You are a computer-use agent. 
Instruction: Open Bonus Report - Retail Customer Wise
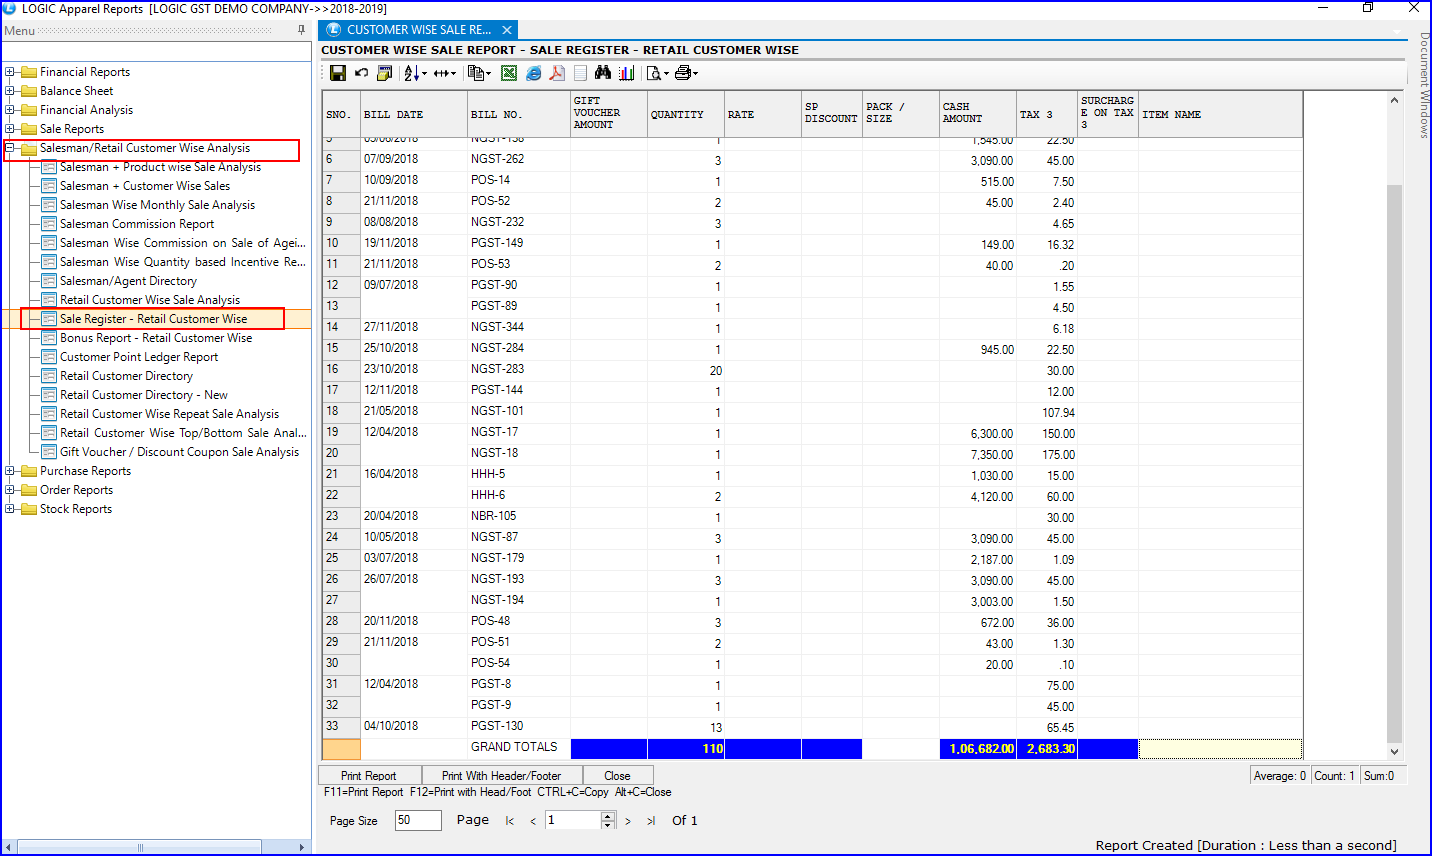pyautogui.click(x=156, y=338)
